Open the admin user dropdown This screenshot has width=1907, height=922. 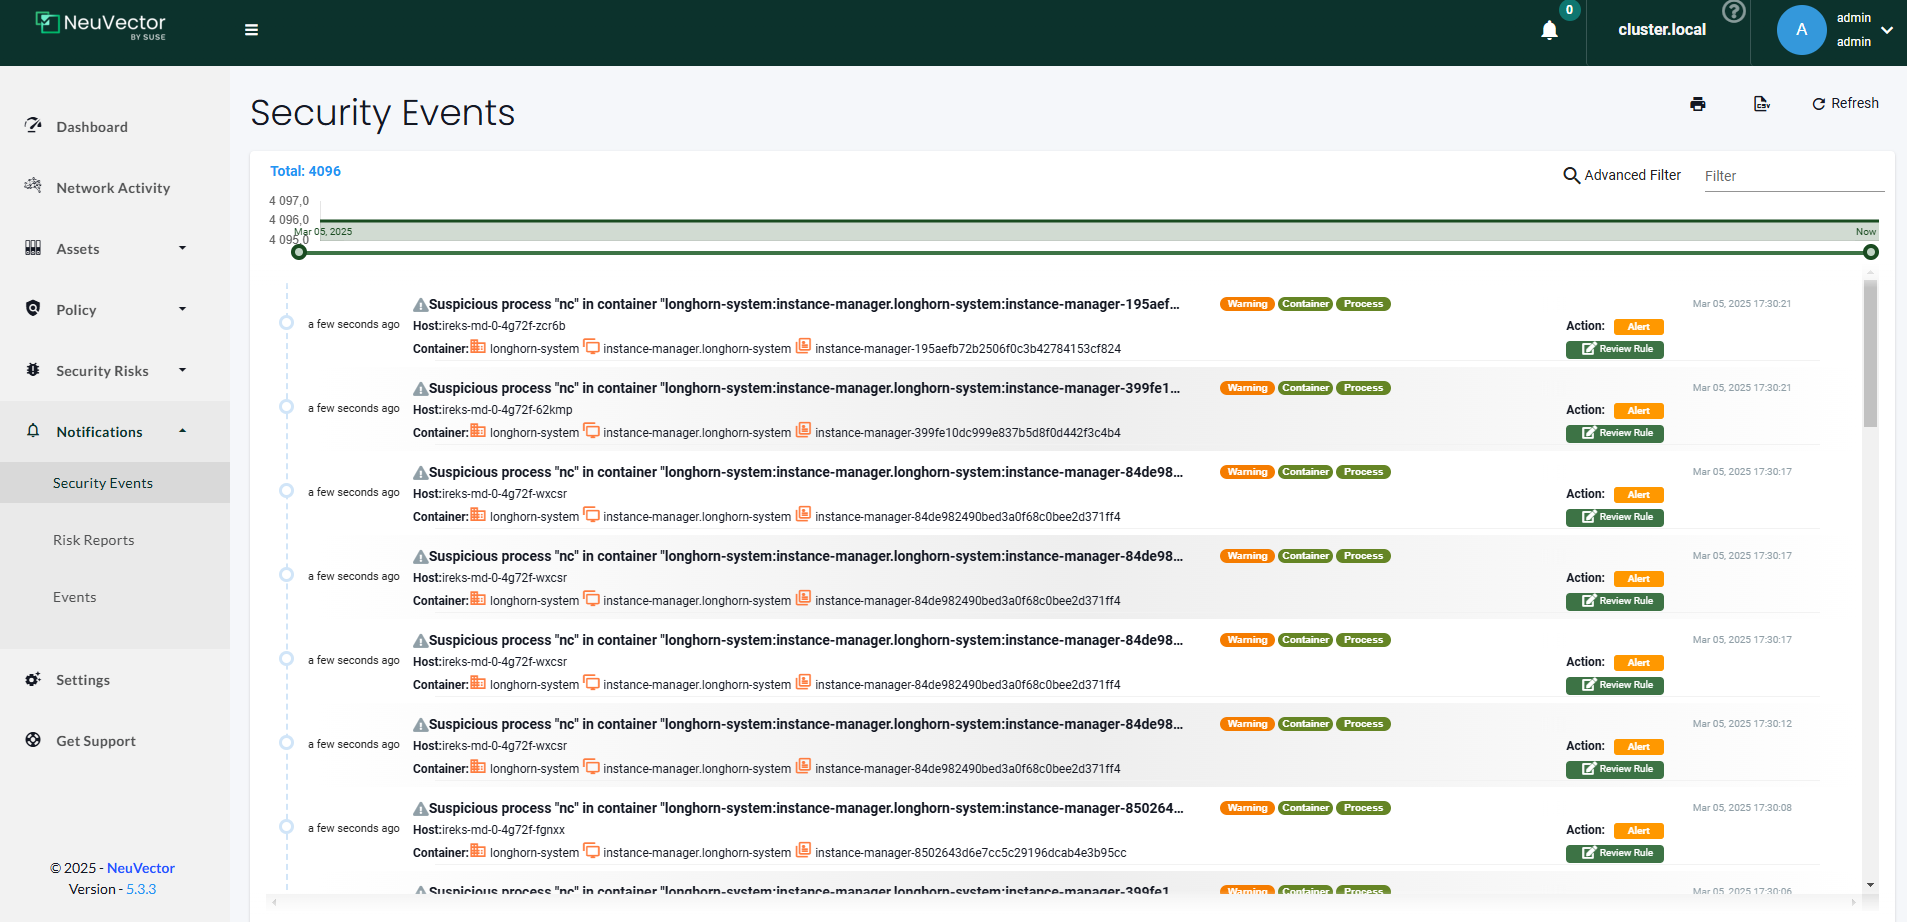click(x=1886, y=30)
